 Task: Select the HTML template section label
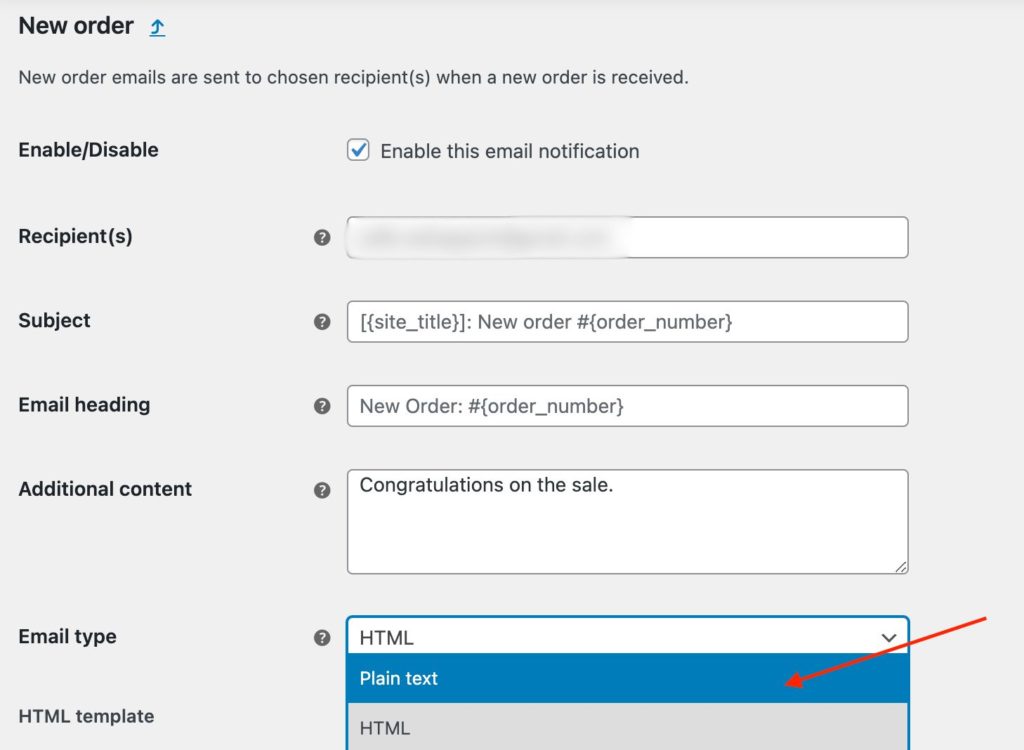pos(85,717)
